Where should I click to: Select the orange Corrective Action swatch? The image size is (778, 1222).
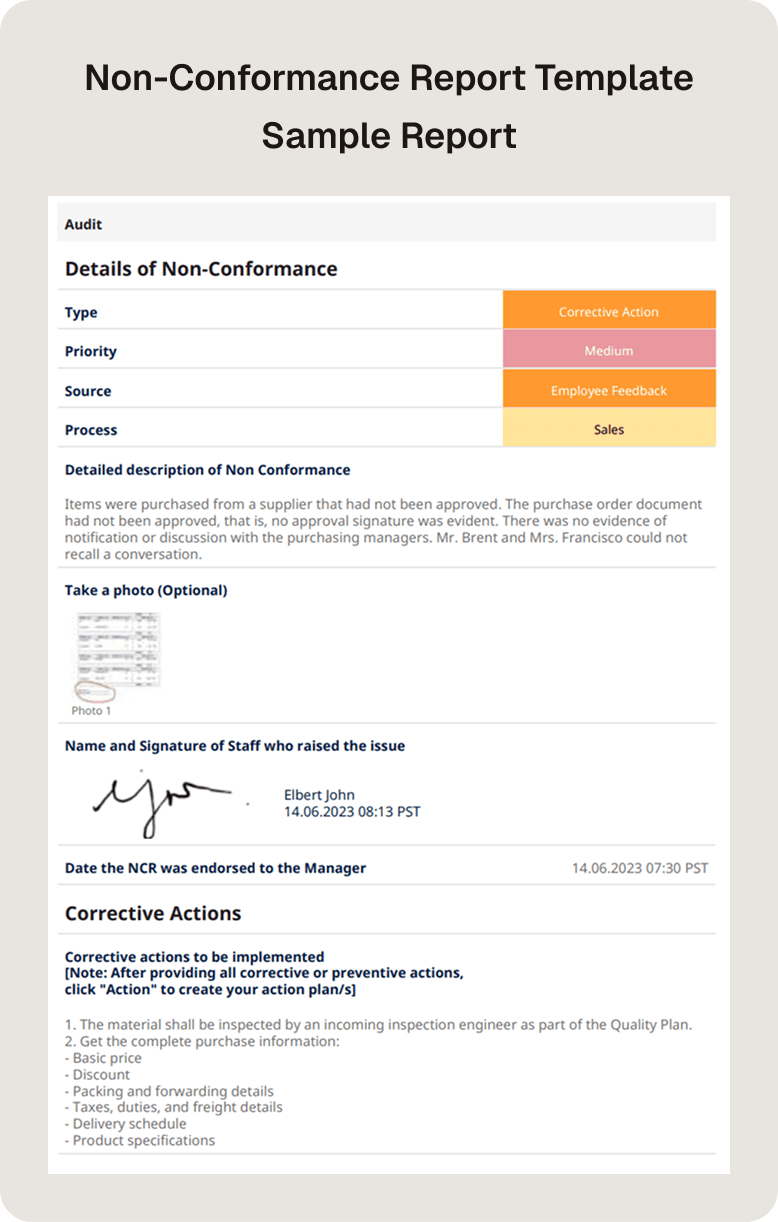point(609,312)
